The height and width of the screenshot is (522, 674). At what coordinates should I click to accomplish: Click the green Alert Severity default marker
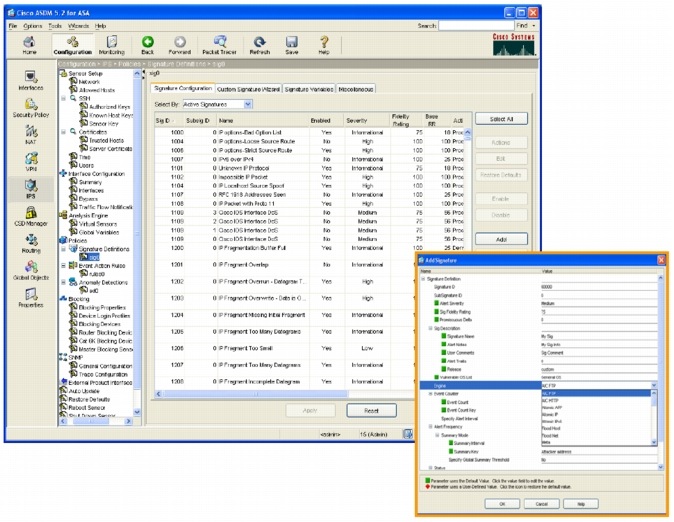[x=436, y=303]
